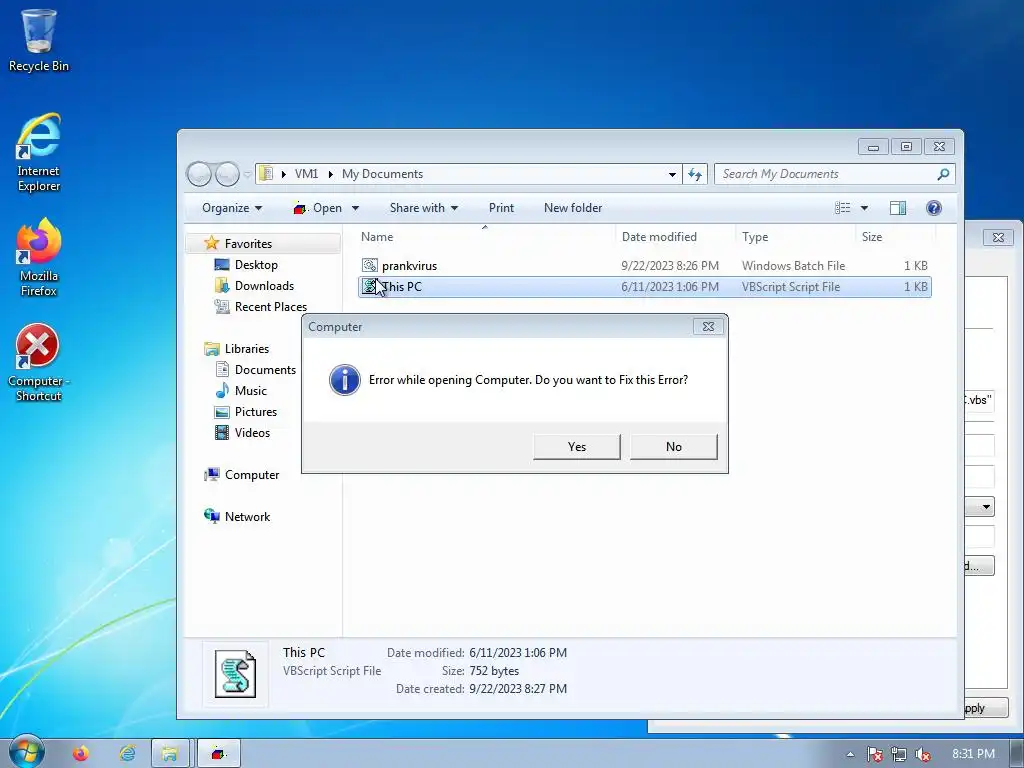Click the VBScript thumbnail in details pane

235,674
